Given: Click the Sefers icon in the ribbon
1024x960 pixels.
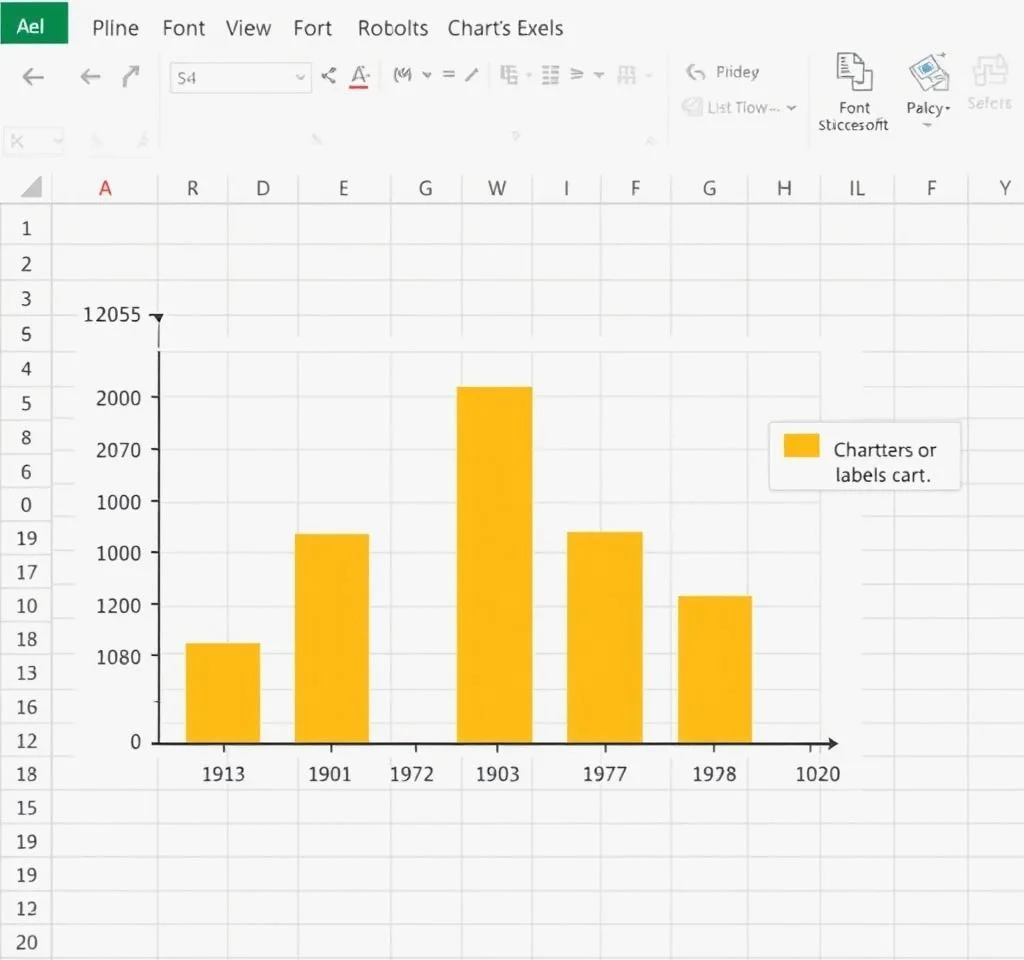Looking at the screenshot, I should [x=989, y=72].
